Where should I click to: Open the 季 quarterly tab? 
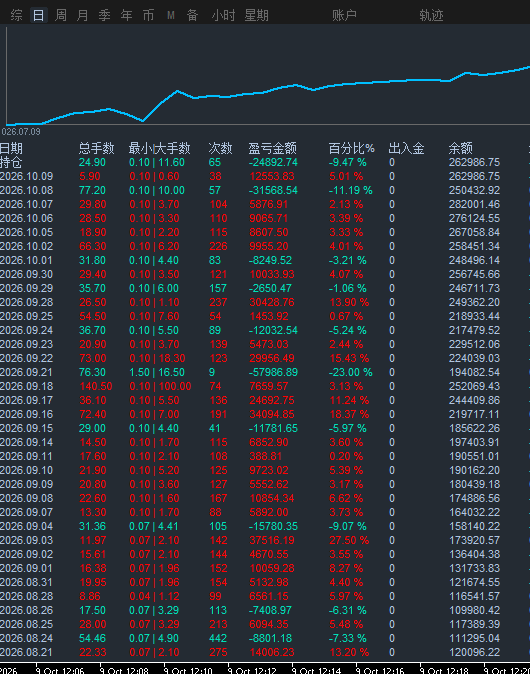(104, 15)
